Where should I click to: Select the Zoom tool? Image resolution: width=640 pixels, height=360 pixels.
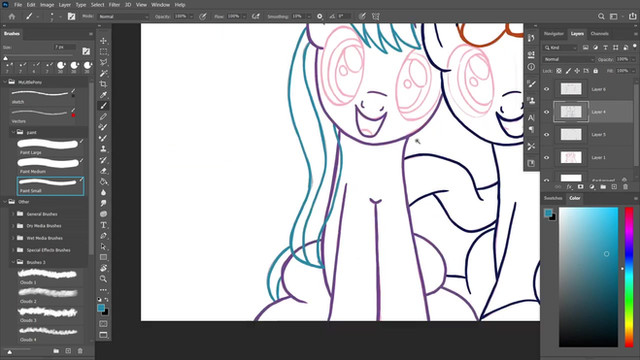point(103,279)
